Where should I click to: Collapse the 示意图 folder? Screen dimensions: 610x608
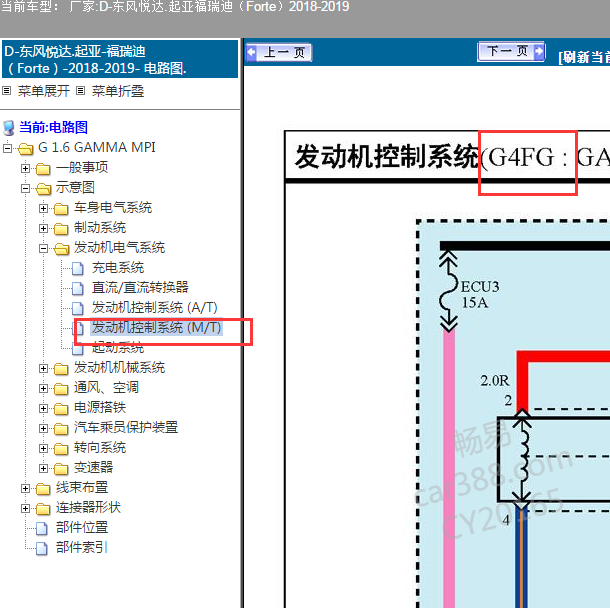pos(25,188)
